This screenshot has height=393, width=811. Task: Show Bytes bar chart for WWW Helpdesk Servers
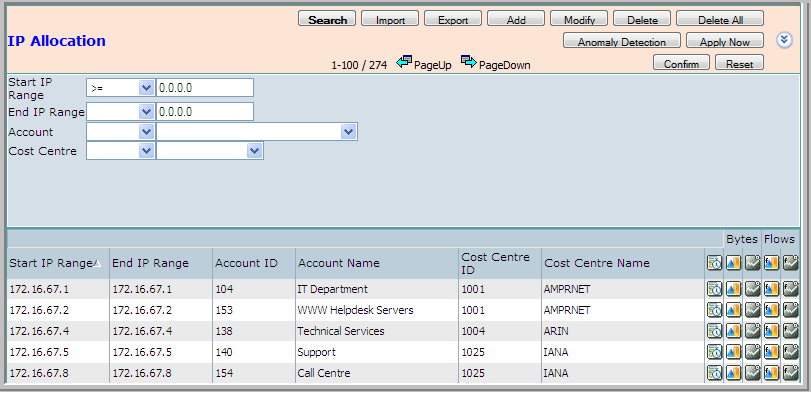(733, 310)
